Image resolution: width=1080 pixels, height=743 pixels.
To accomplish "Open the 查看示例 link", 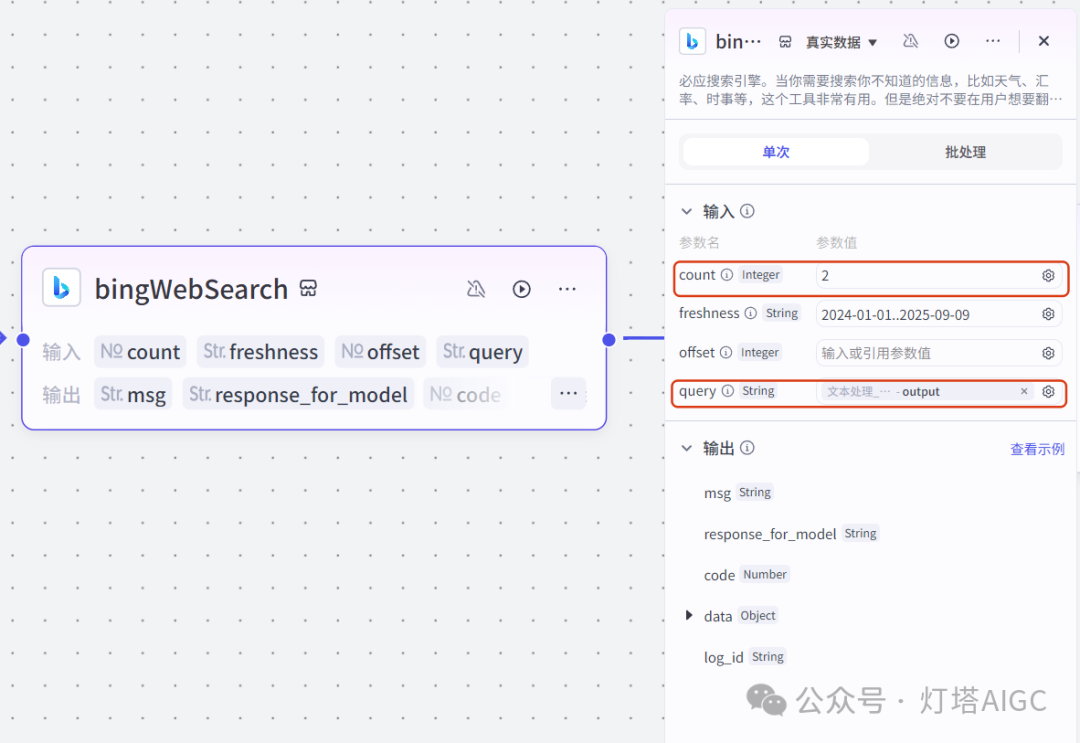I will [x=1037, y=449].
